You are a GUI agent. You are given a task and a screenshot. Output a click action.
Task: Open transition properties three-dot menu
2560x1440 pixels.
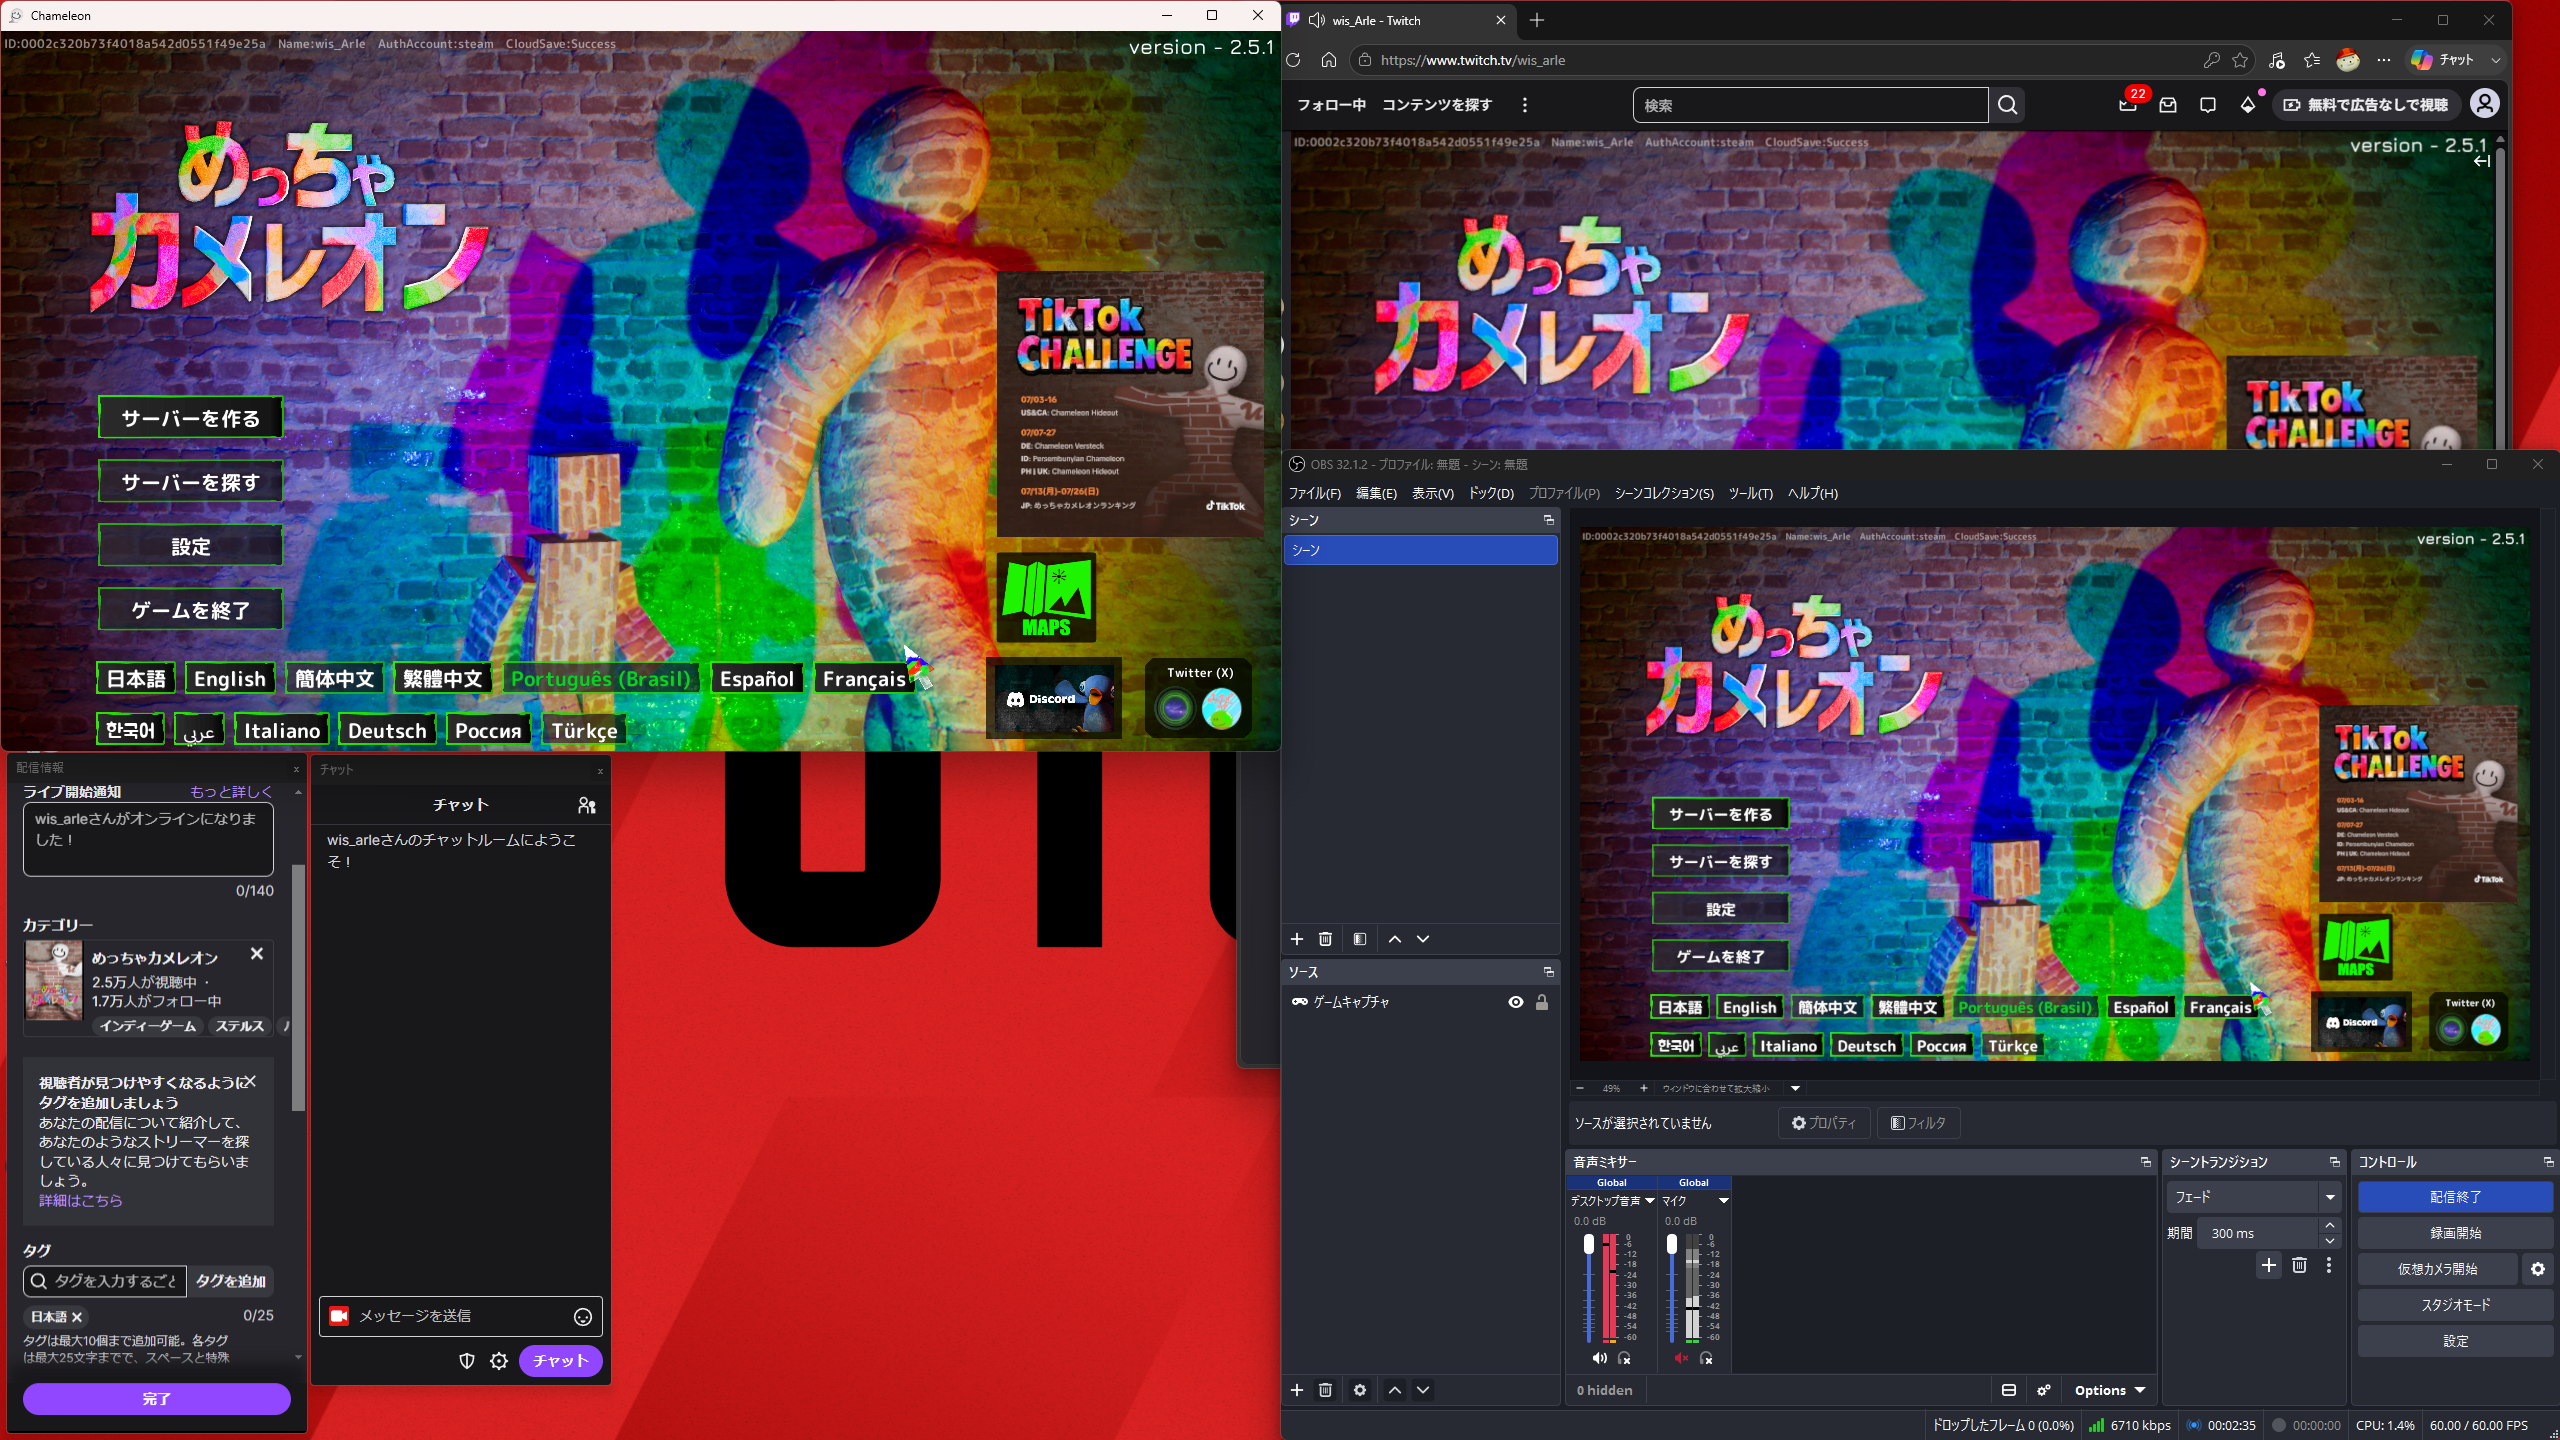coord(2329,1265)
